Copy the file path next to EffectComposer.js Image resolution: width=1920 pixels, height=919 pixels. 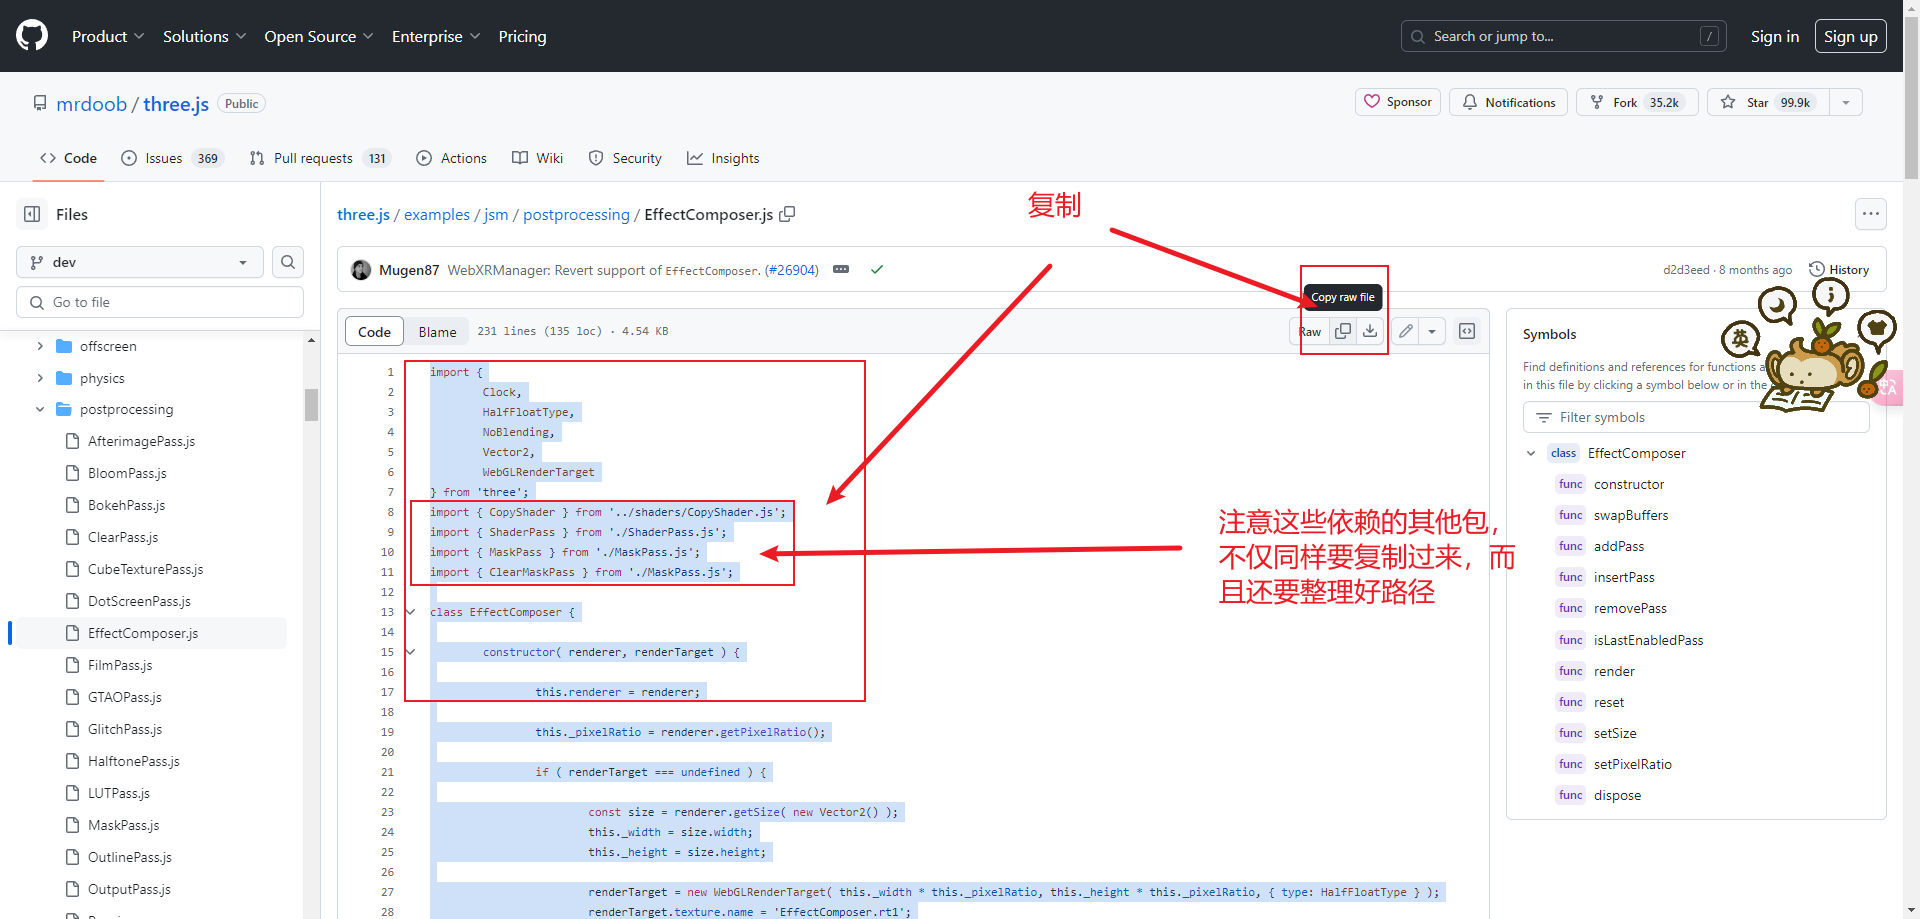[x=787, y=214]
